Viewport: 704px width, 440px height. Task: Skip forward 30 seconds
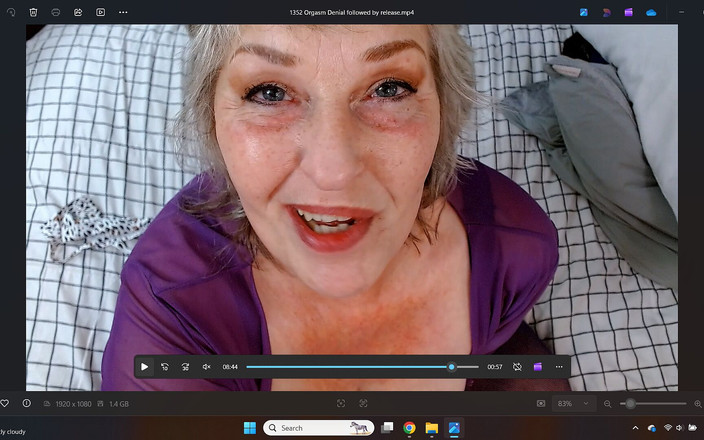(x=185, y=367)
